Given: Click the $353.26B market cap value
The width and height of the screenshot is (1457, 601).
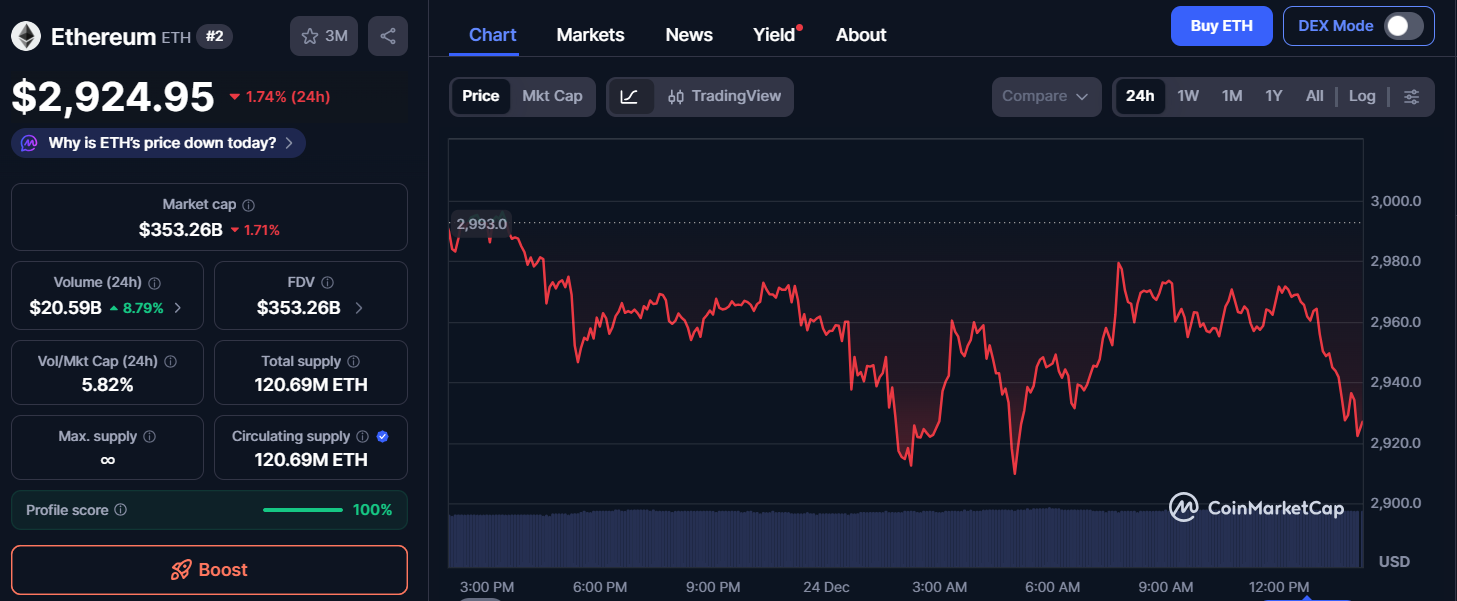Looking at the screenshot, I should (181, 229).
